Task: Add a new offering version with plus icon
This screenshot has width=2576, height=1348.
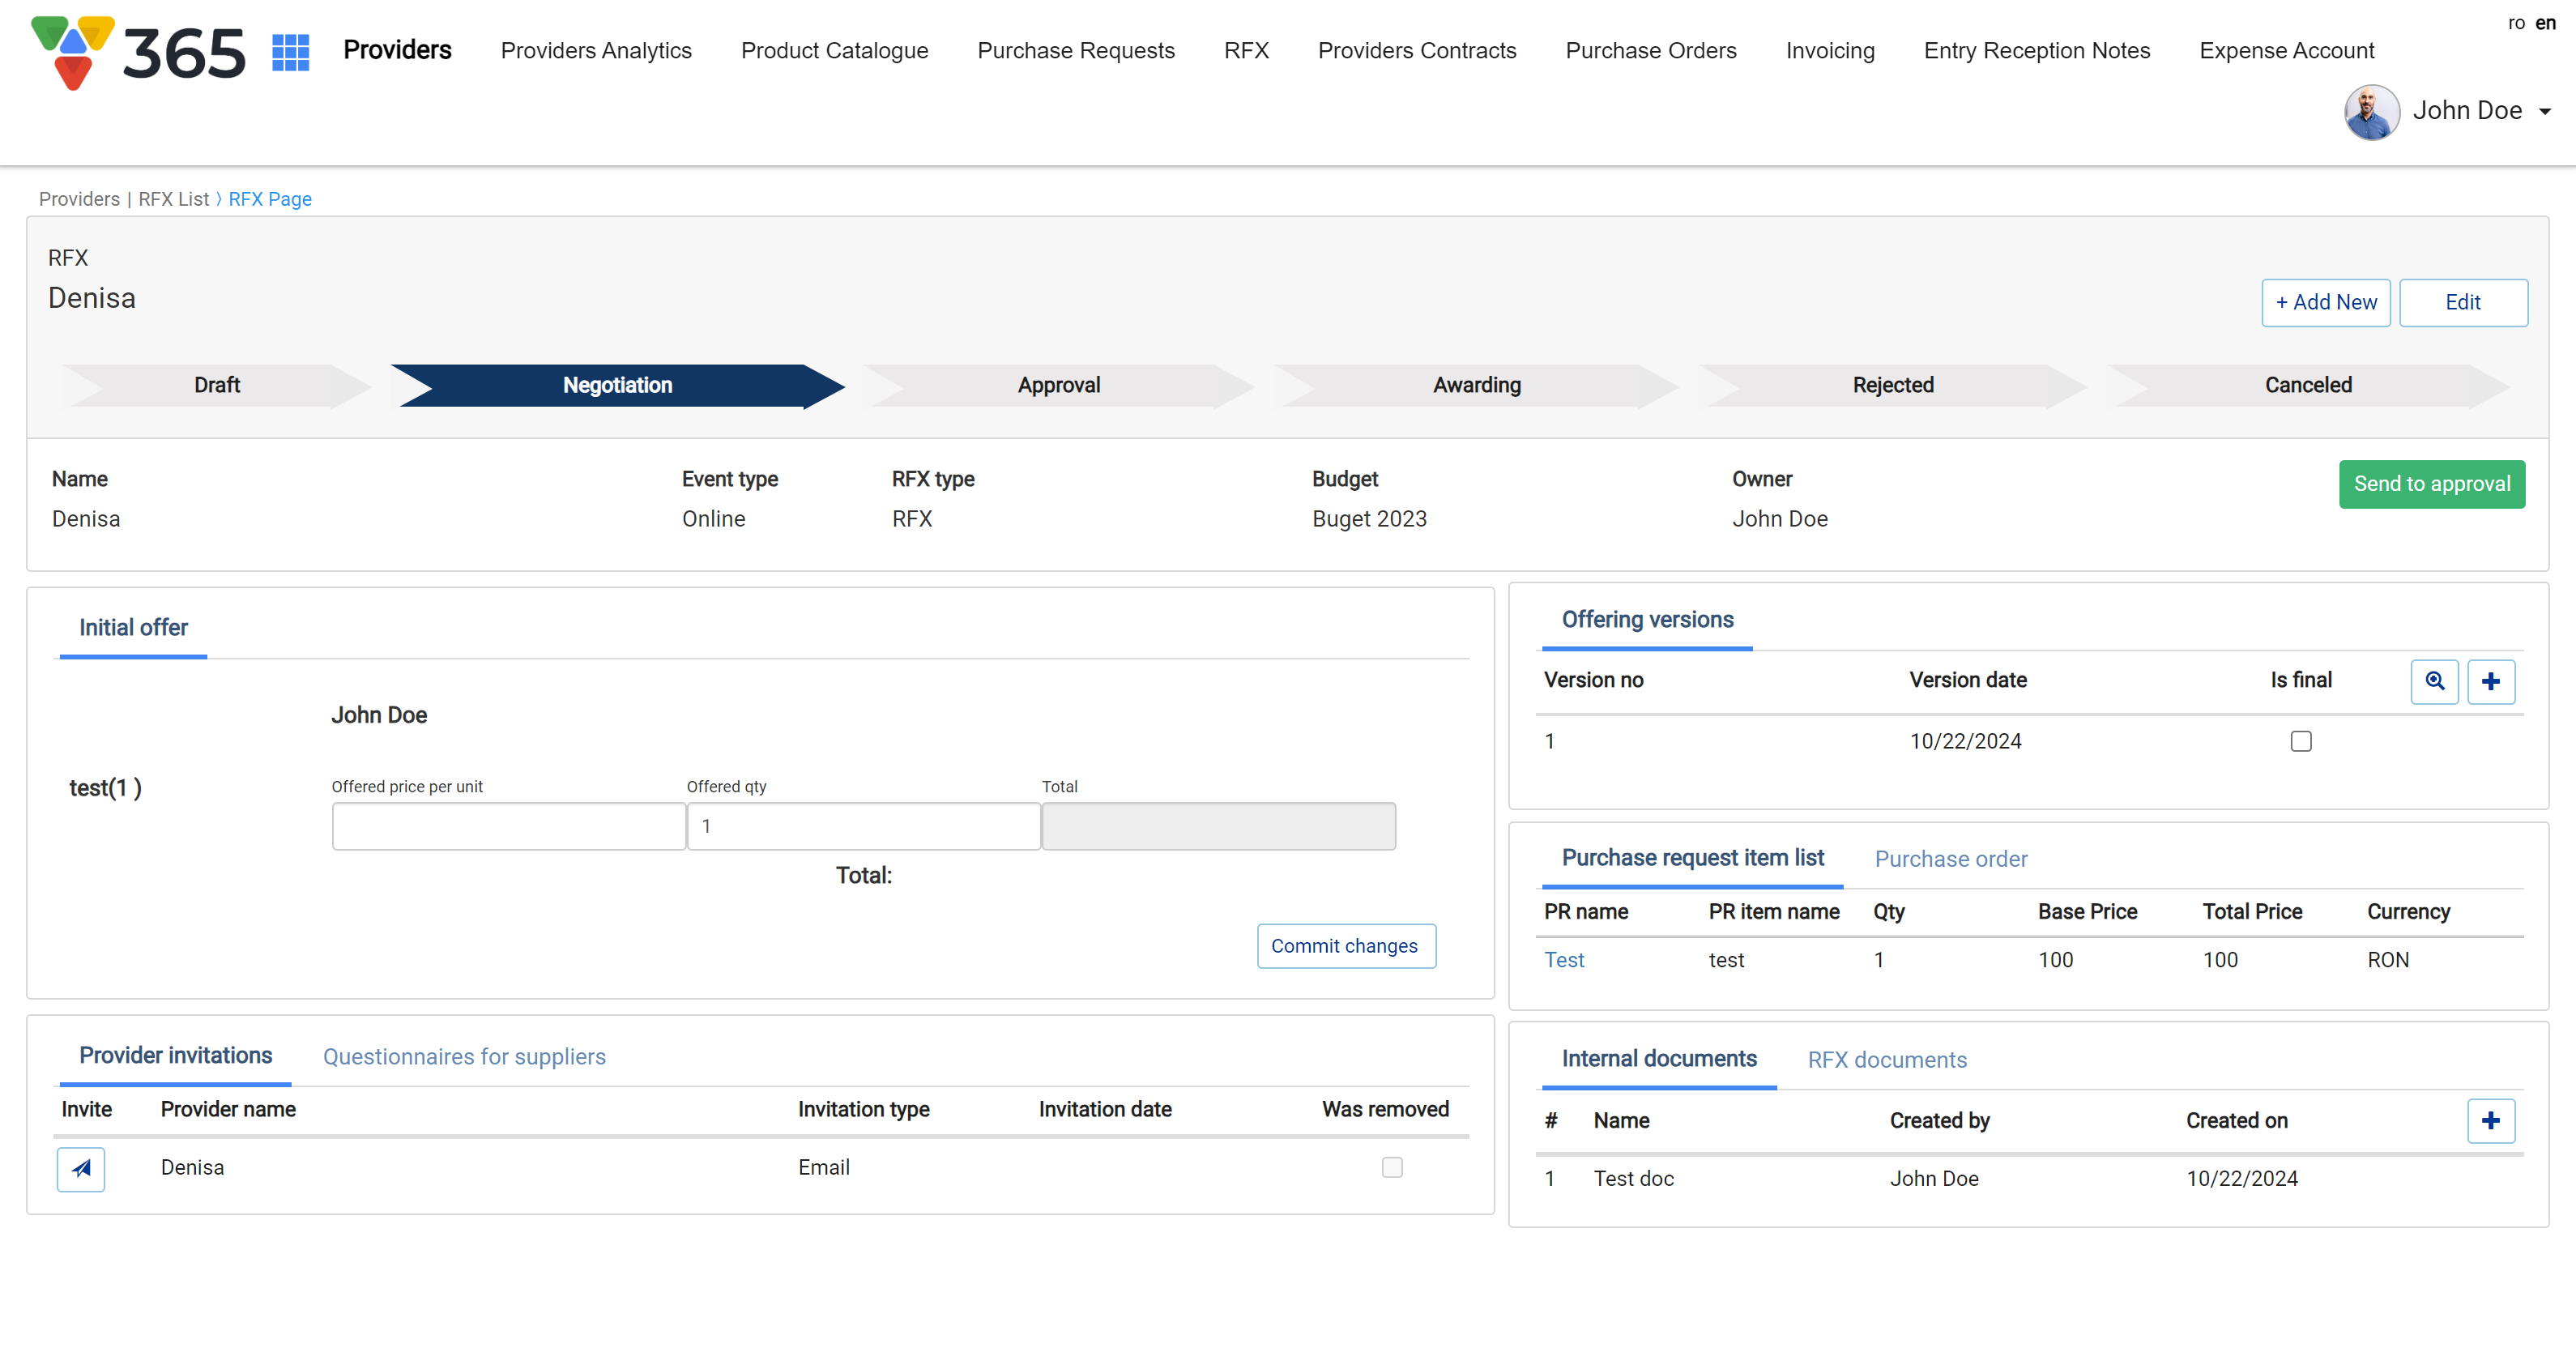Action: (x=2490, y=681)
